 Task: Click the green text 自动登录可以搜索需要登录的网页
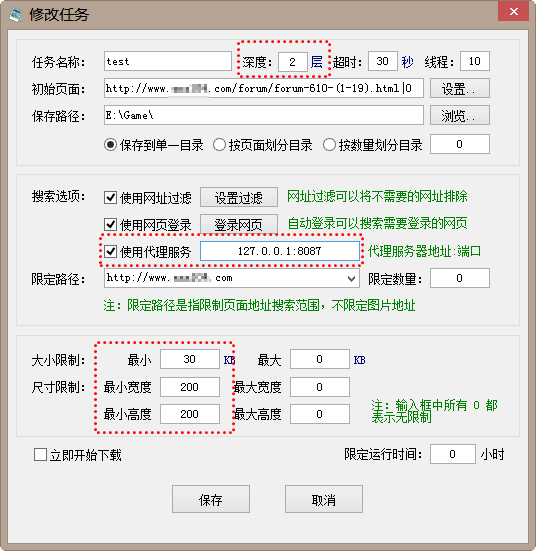click(377, 223)
